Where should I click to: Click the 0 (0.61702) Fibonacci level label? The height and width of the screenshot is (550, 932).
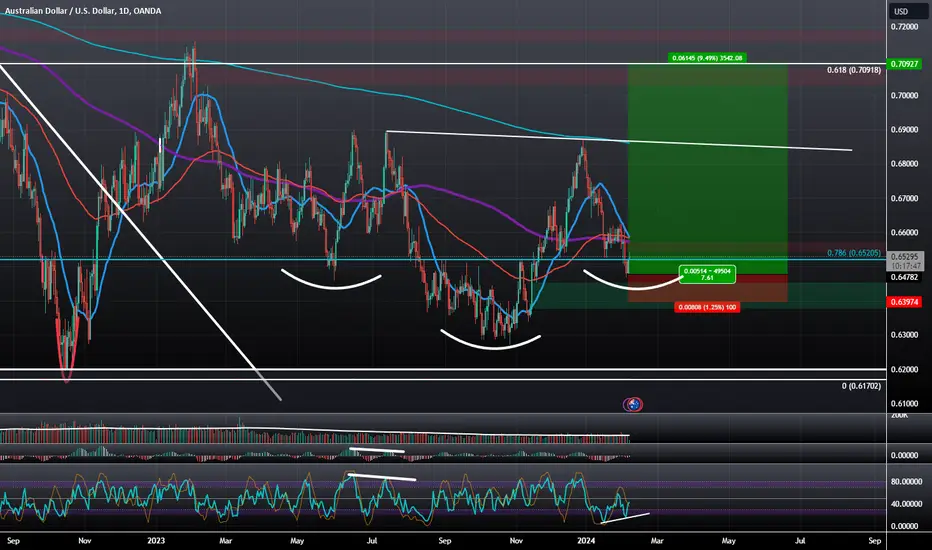861,386
